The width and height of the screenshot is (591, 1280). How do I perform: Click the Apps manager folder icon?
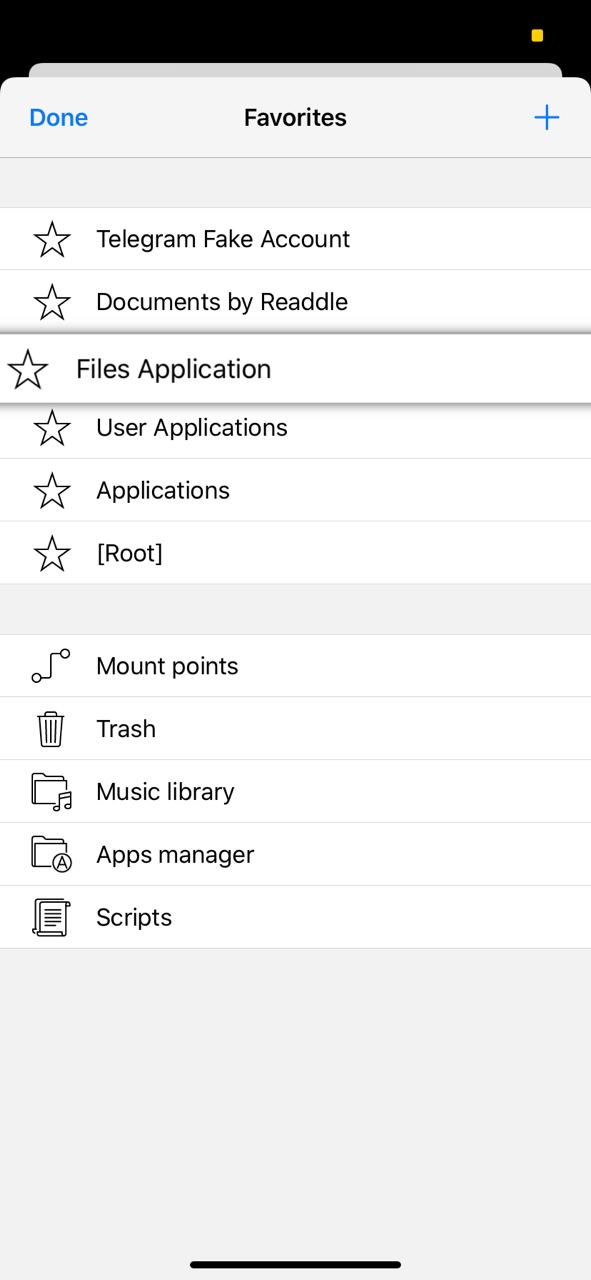[52, 855]
